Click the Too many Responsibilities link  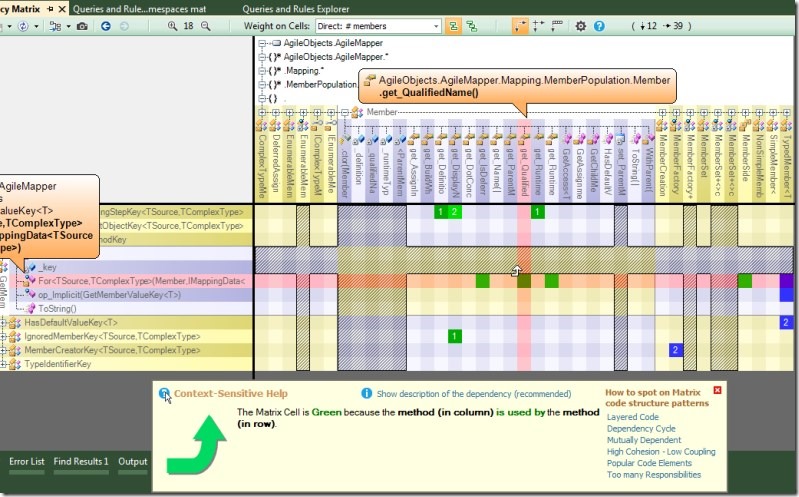pyautogui.click(x=653, y=475)
